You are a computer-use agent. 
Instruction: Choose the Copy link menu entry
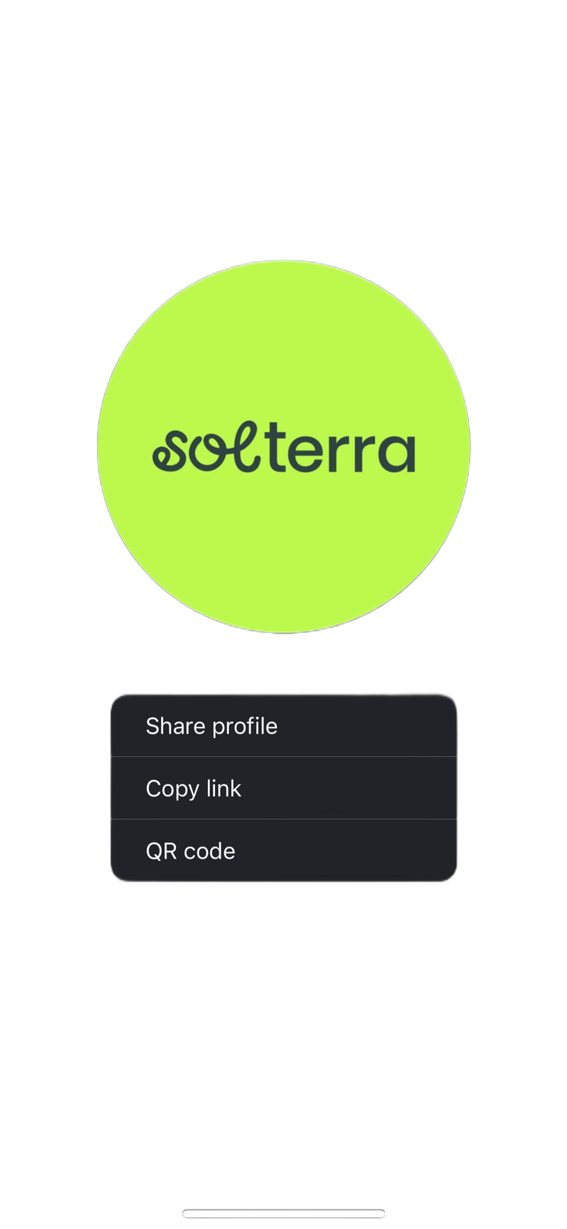coord(283,788)
